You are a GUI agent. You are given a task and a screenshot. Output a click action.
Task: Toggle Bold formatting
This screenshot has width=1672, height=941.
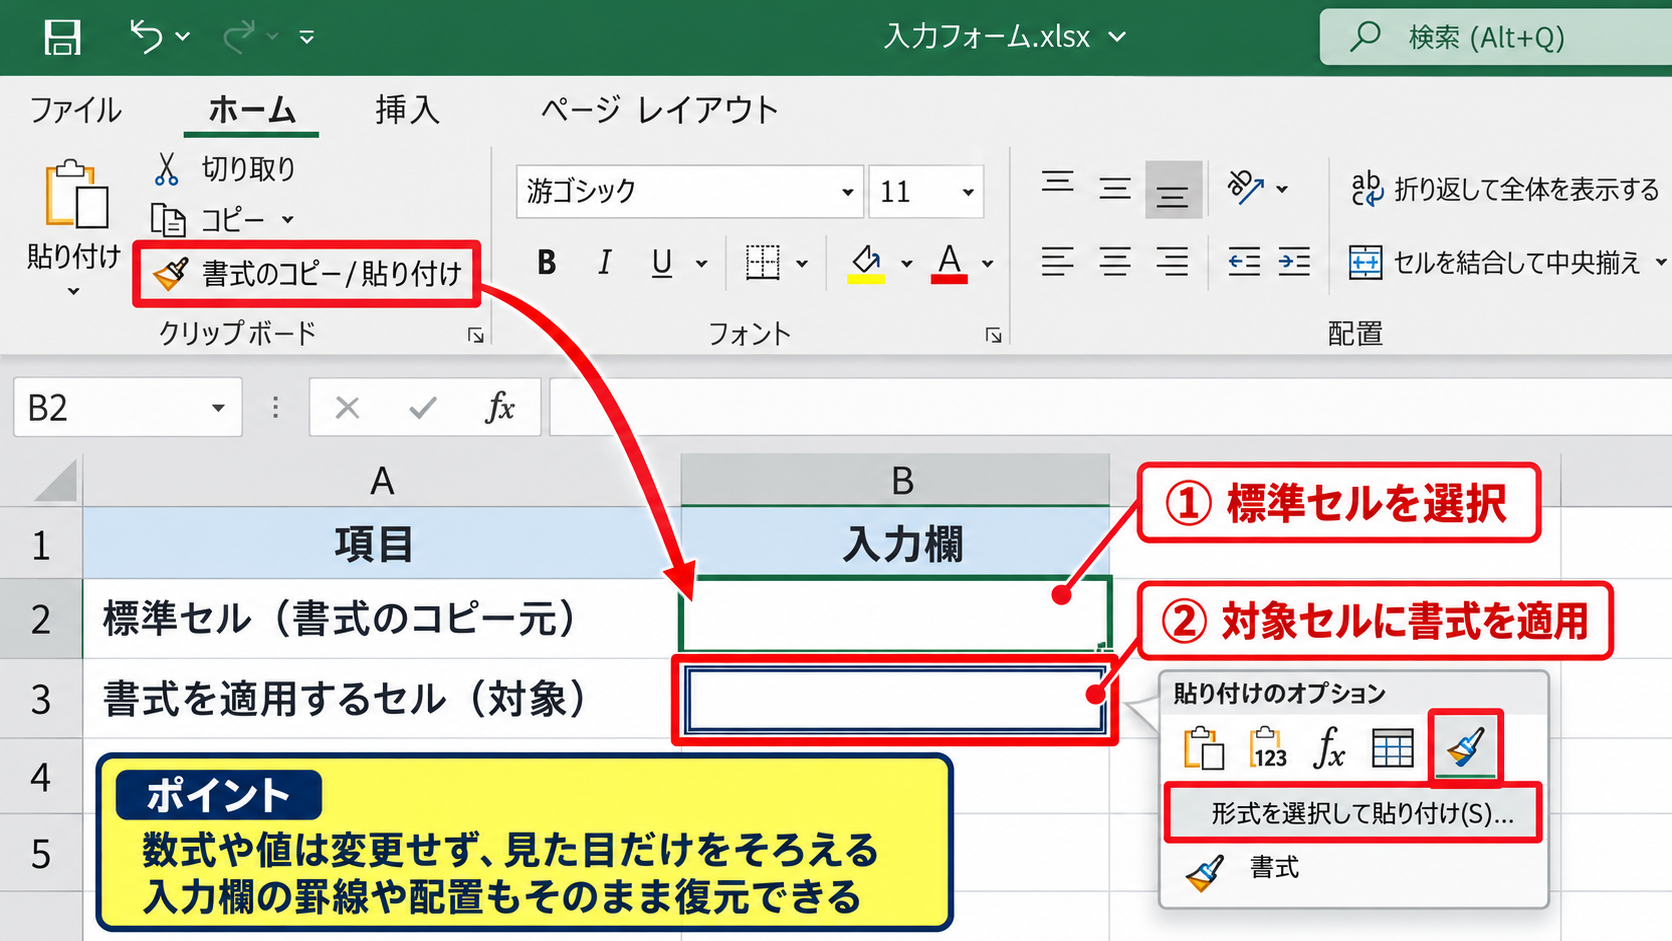point(546,263)
